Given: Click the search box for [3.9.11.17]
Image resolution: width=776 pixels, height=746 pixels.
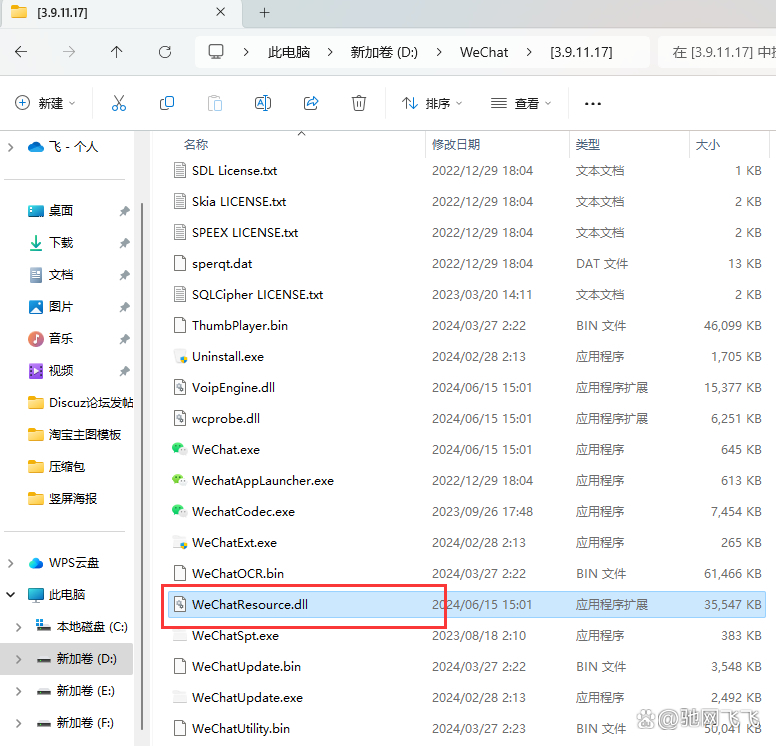Looking at the screenshot, I should [x=717, y=52].
